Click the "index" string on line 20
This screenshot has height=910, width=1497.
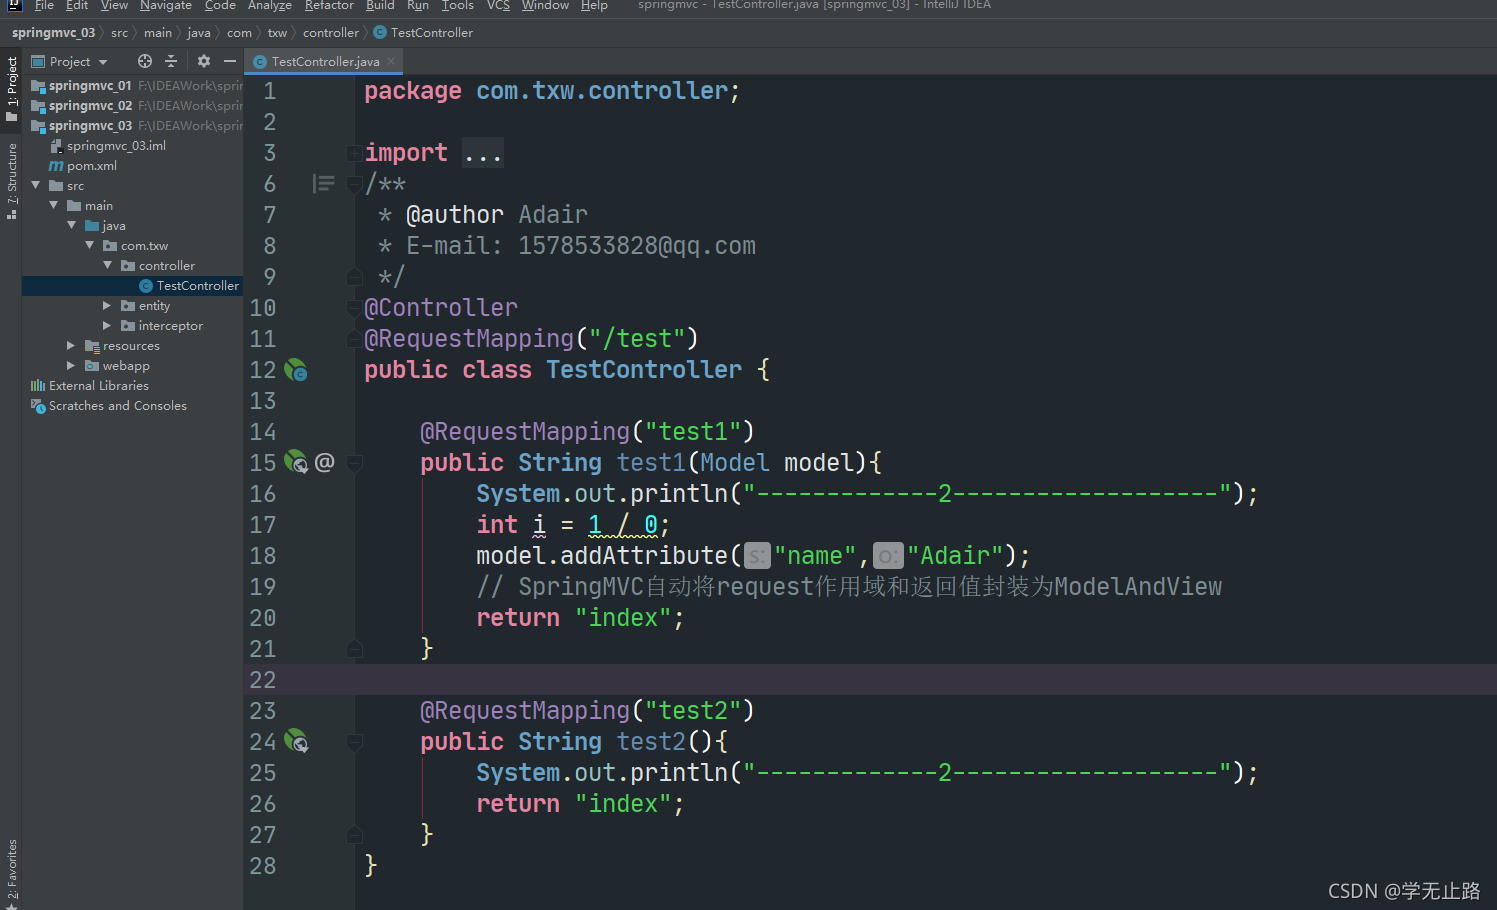pyautogui.click(x=622, y=618)
